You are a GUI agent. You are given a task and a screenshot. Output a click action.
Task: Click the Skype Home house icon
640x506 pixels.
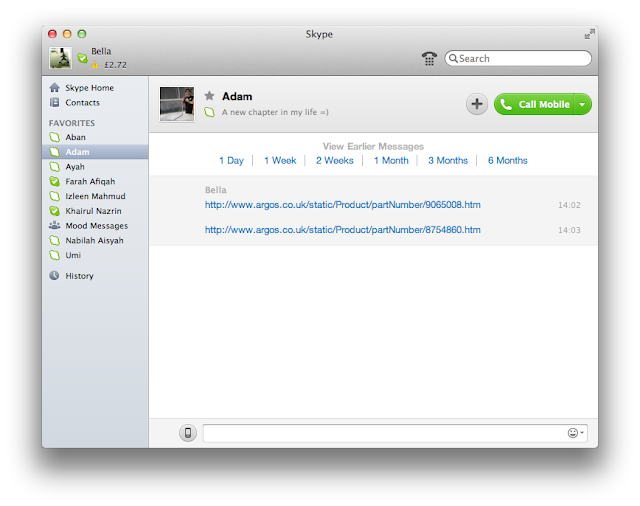click(54, 87)
